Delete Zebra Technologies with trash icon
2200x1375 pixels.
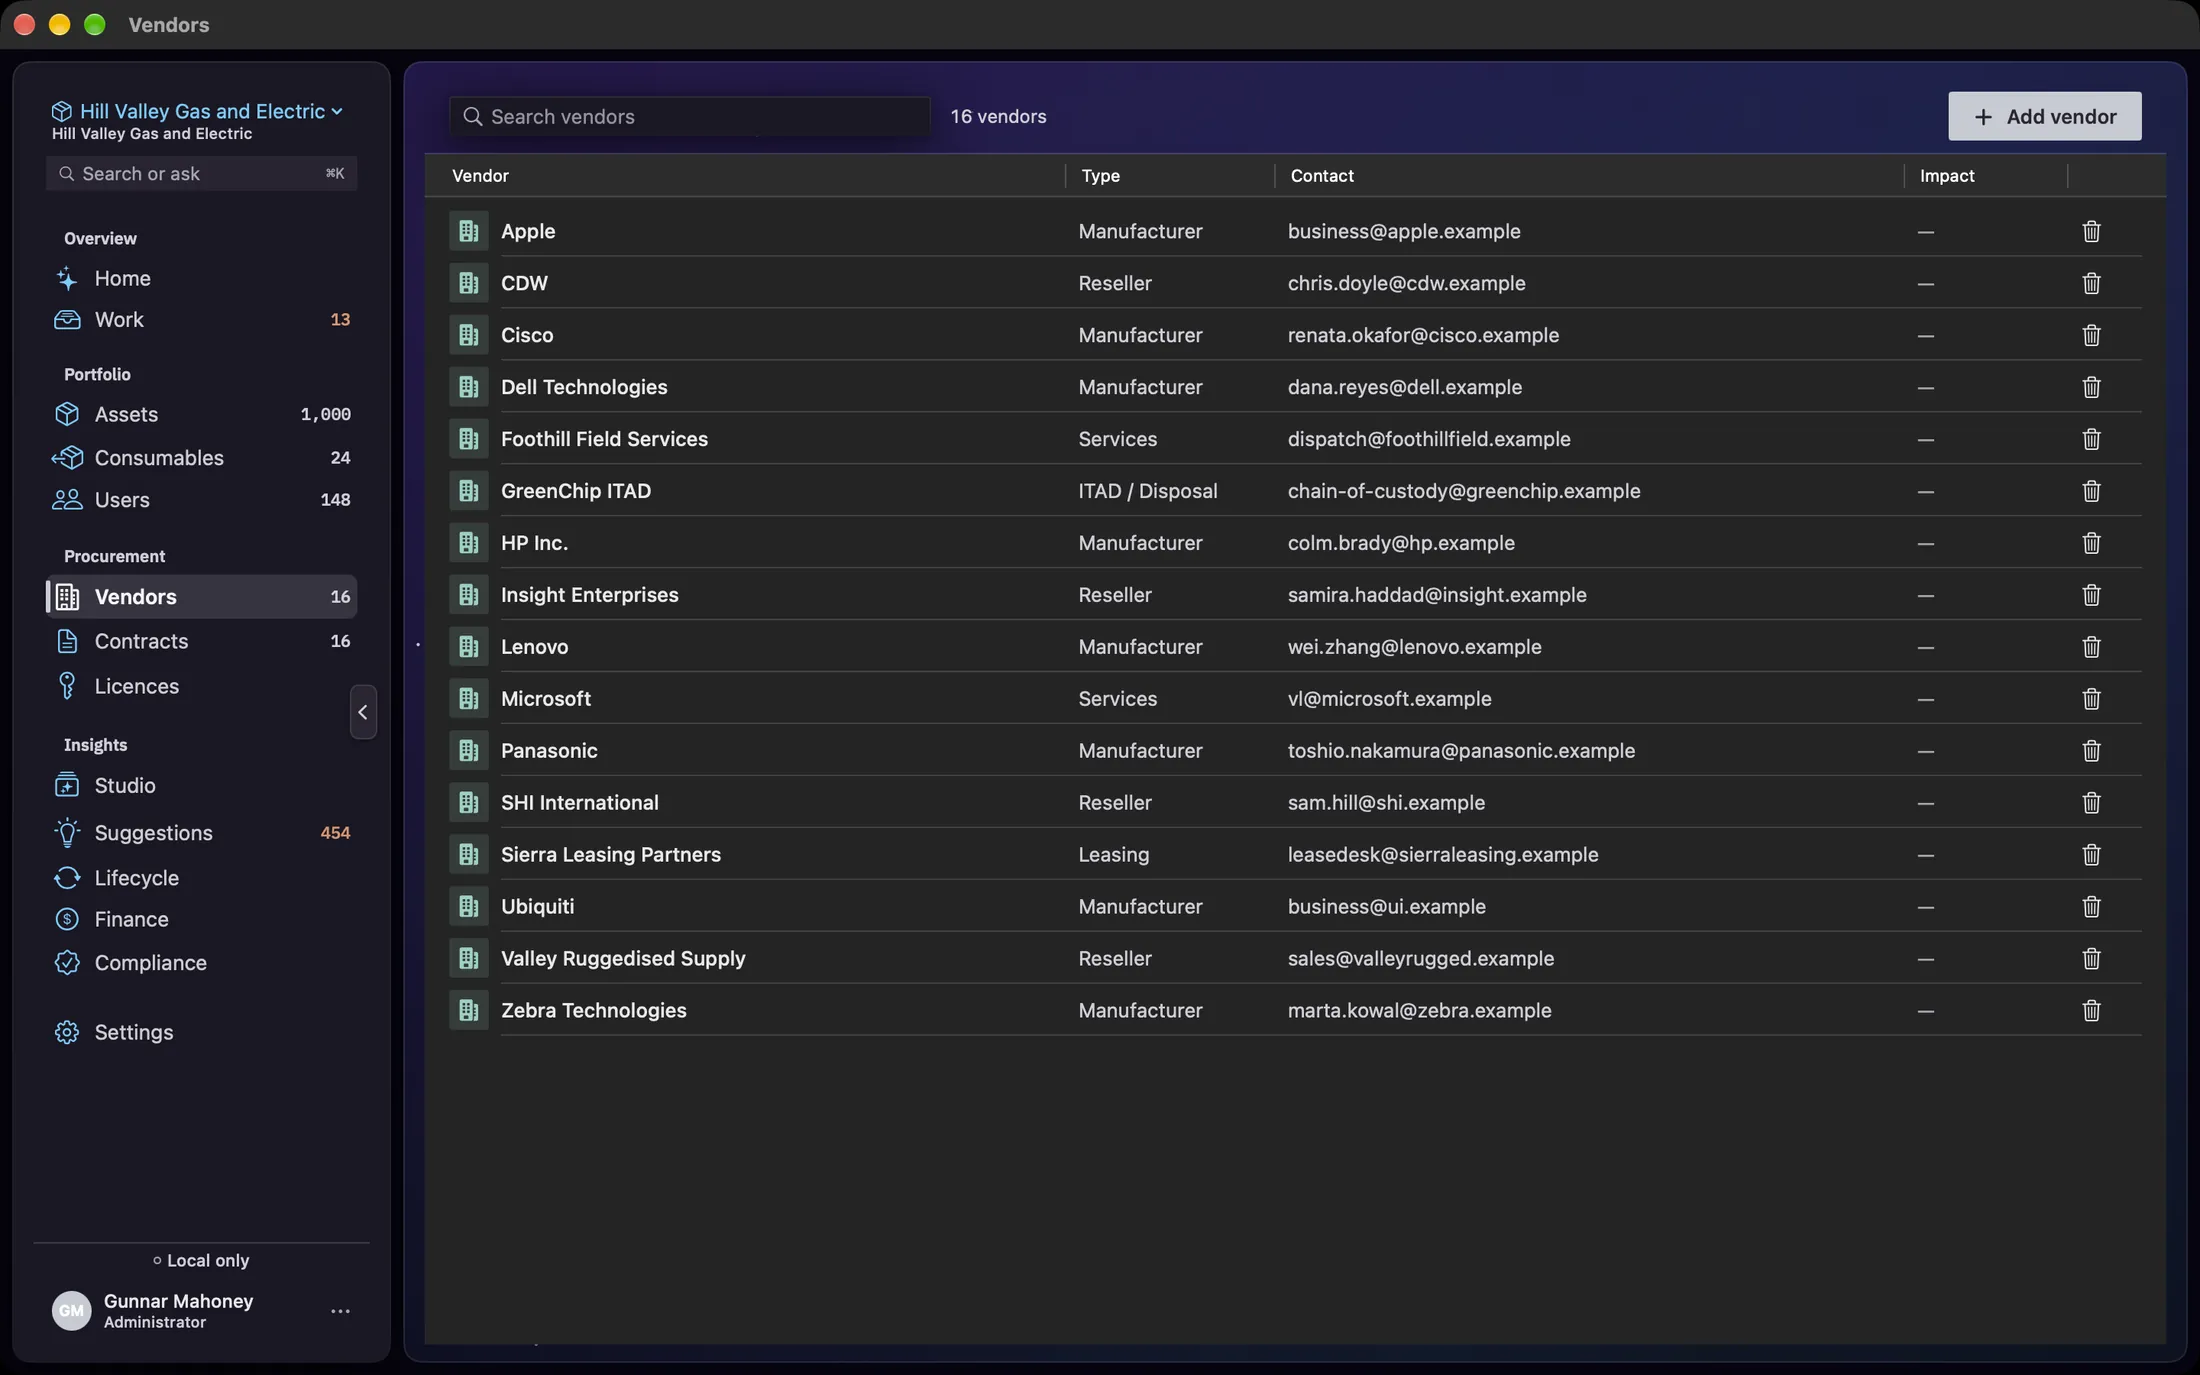pos(2091,1011)
